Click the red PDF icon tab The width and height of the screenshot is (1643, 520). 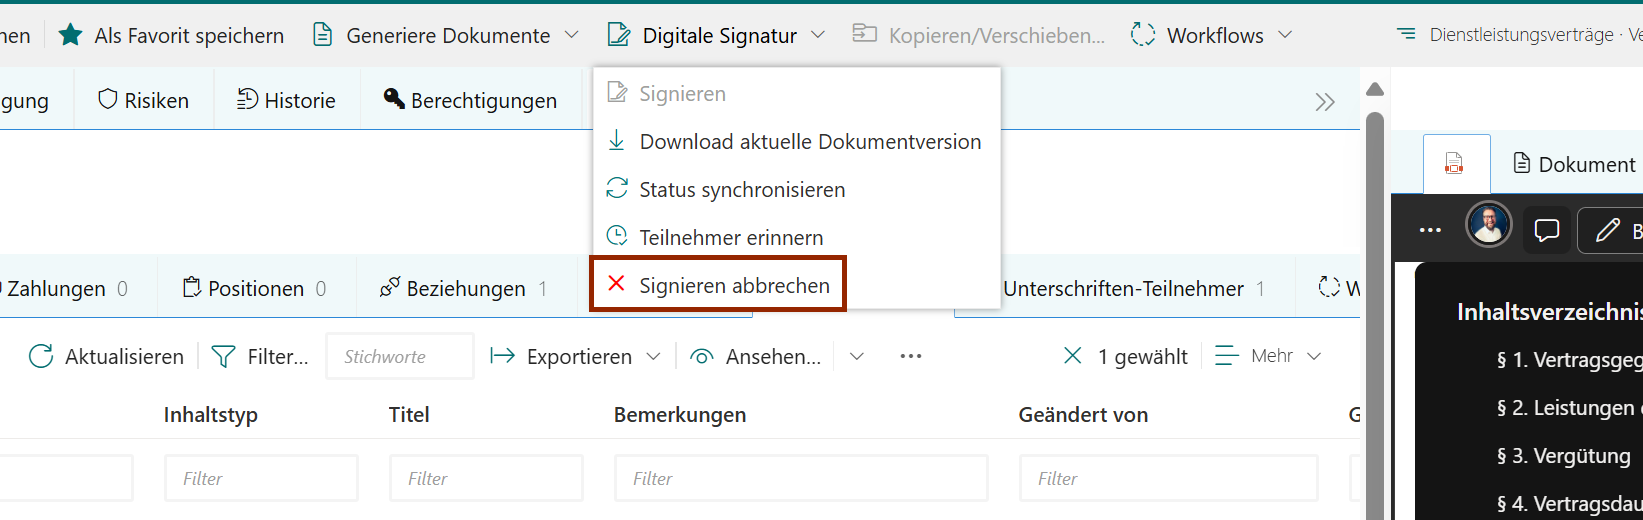pos(1455,164)
